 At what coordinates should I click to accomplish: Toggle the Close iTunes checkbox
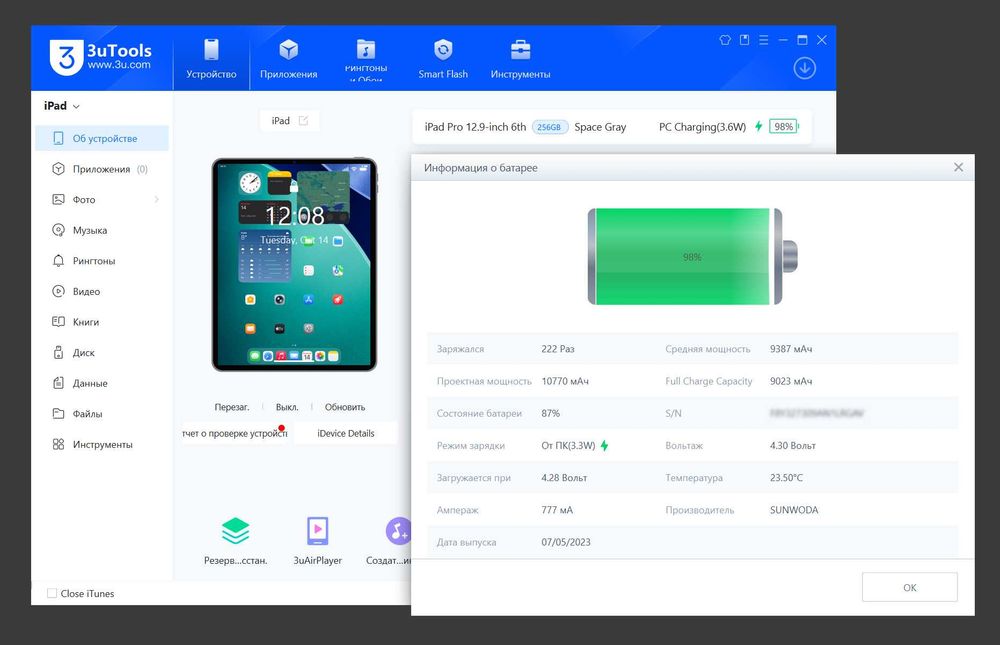(x=52, y=593)
